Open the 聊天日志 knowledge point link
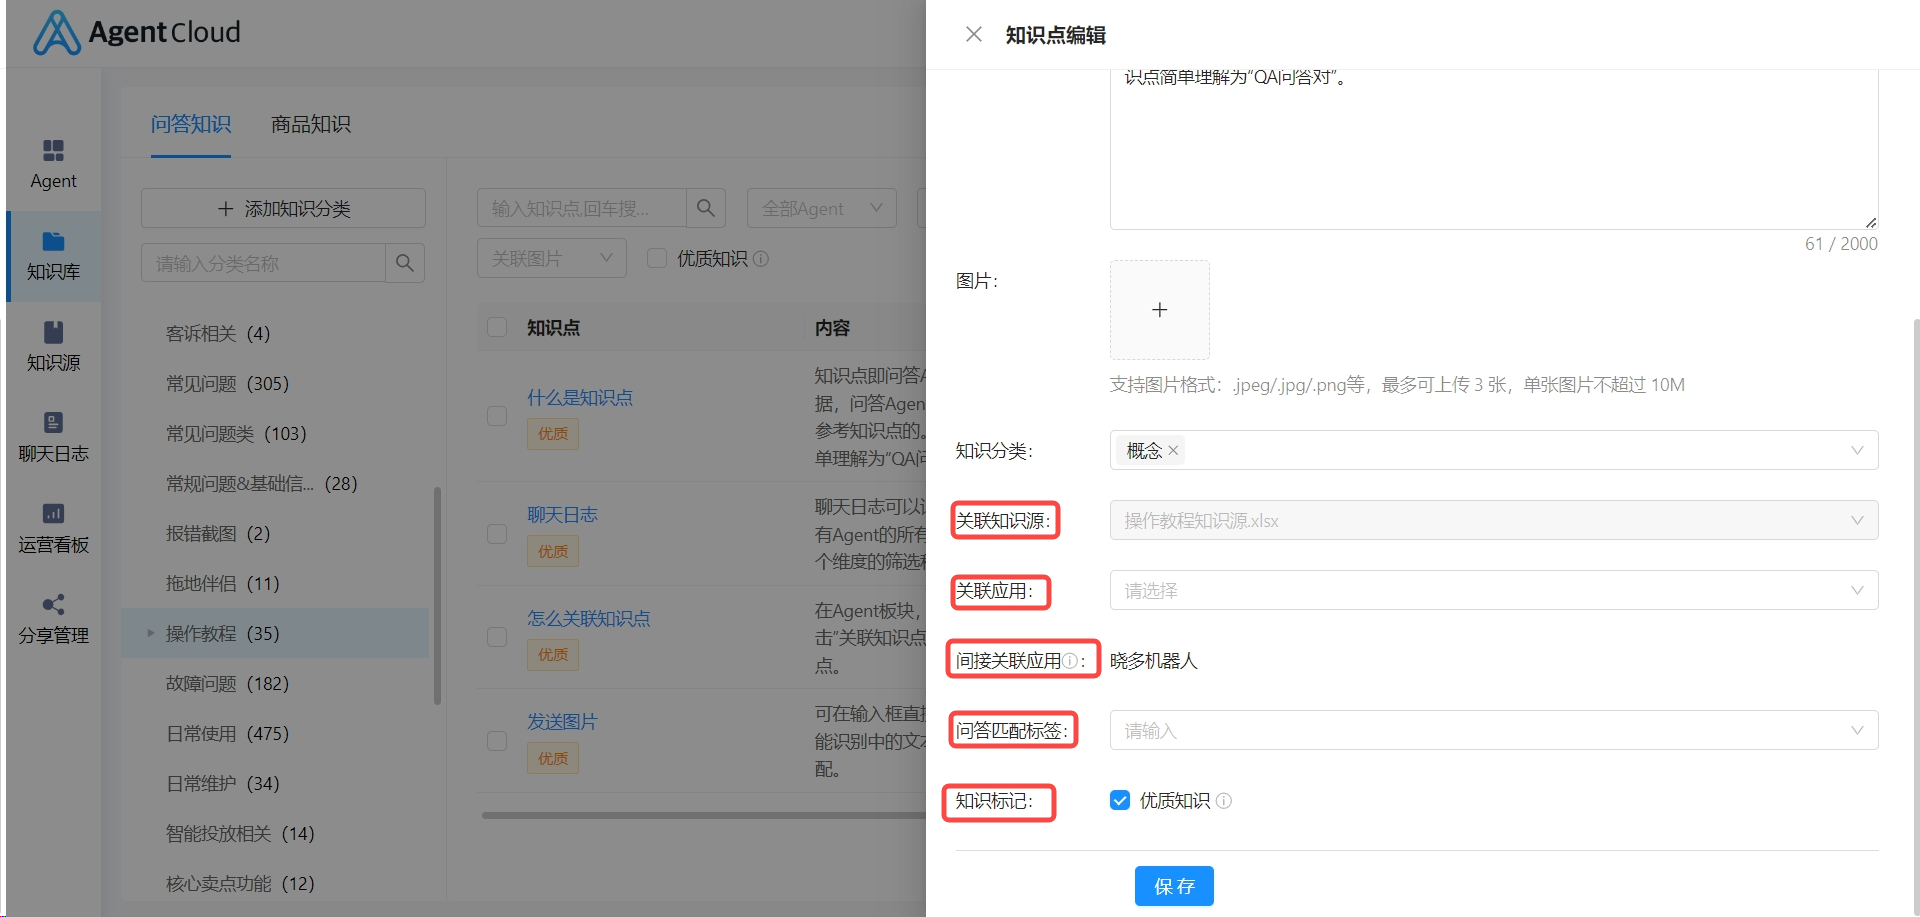This screenshot has height=917, width=1920. pyautogui.click(x=562, y=515)
